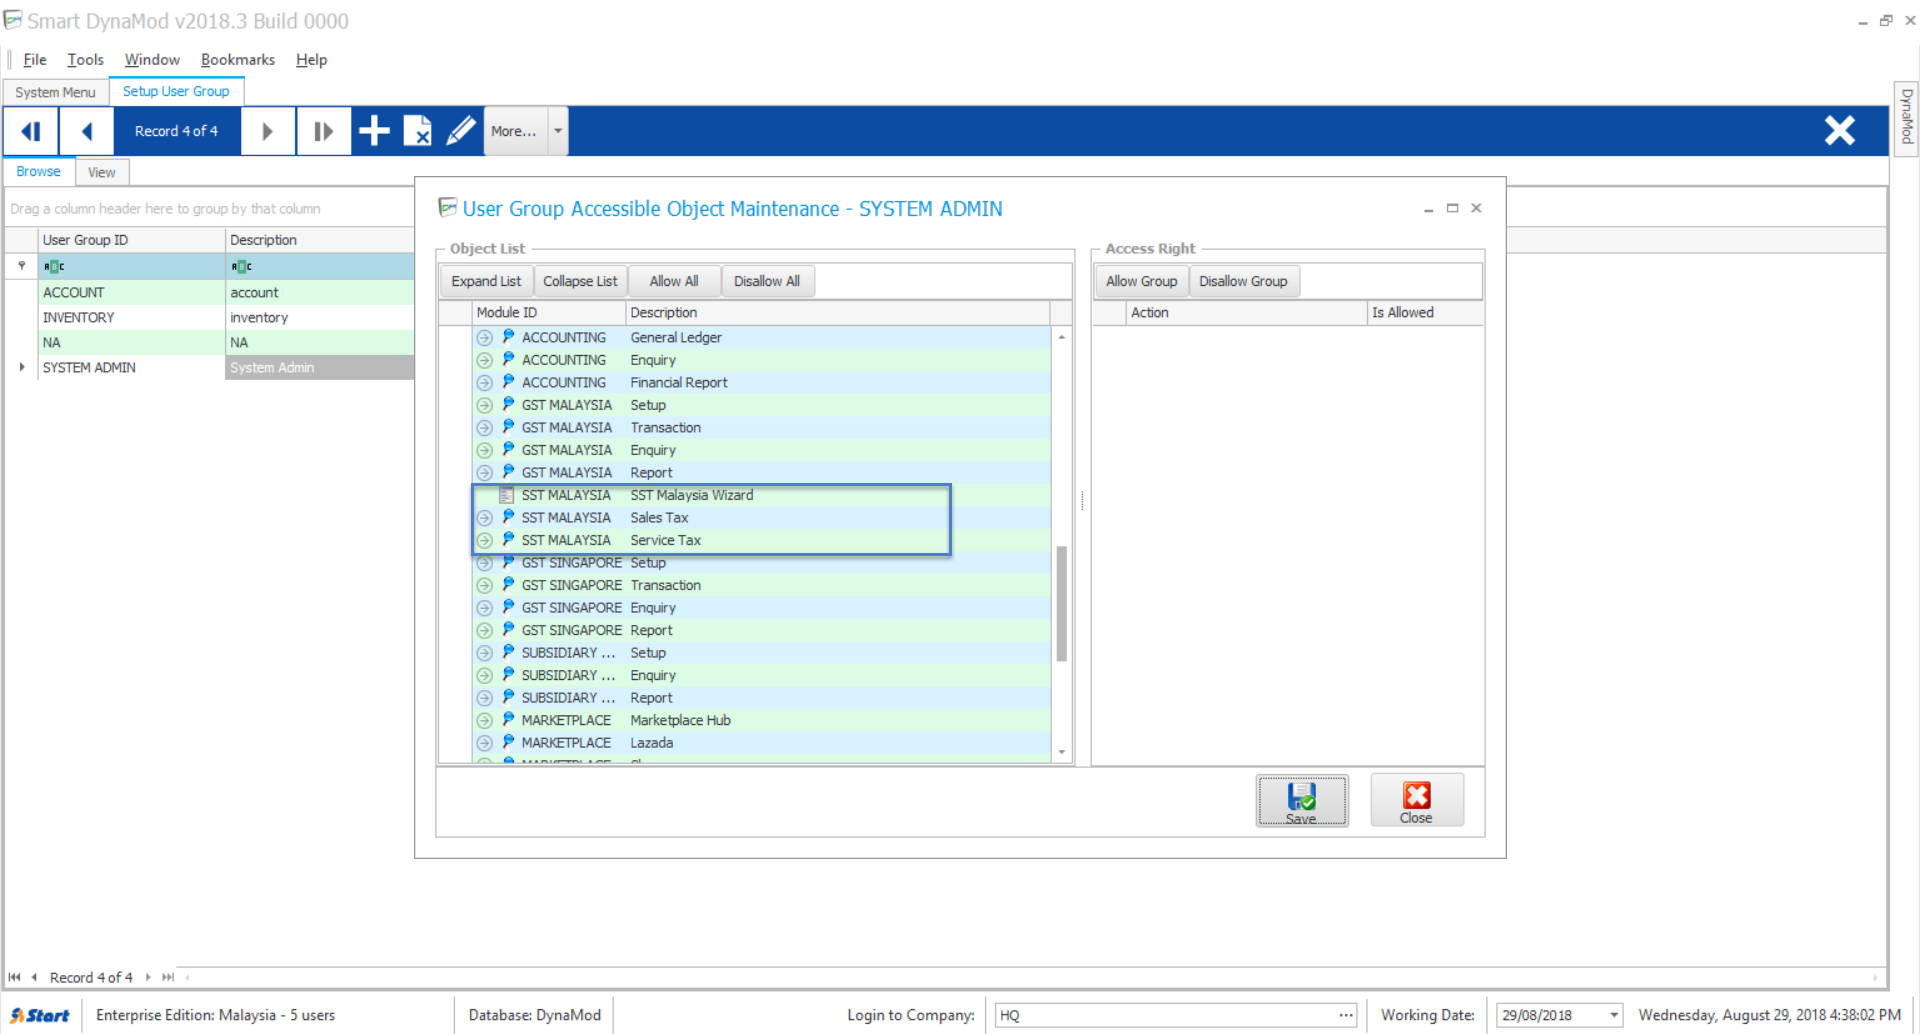This screenshot has width=1920, height=1034.
Task: Click the More... toolbar button
Action: pos(515,131)
